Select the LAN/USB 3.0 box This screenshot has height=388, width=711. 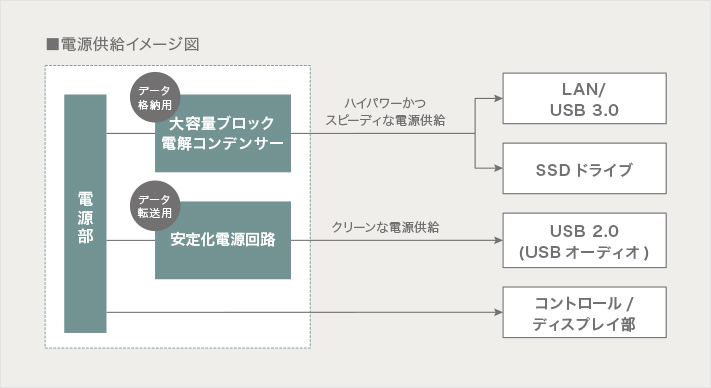(584, 98)
